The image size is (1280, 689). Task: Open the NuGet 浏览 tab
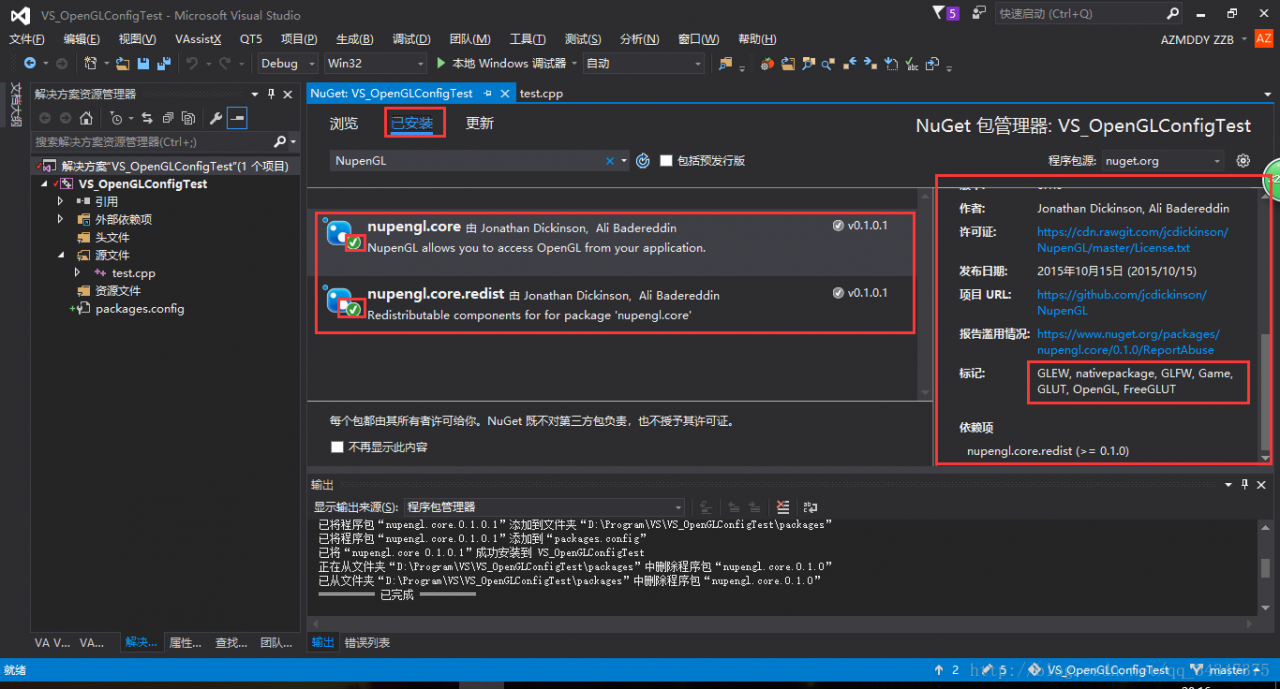click(343, 123)
